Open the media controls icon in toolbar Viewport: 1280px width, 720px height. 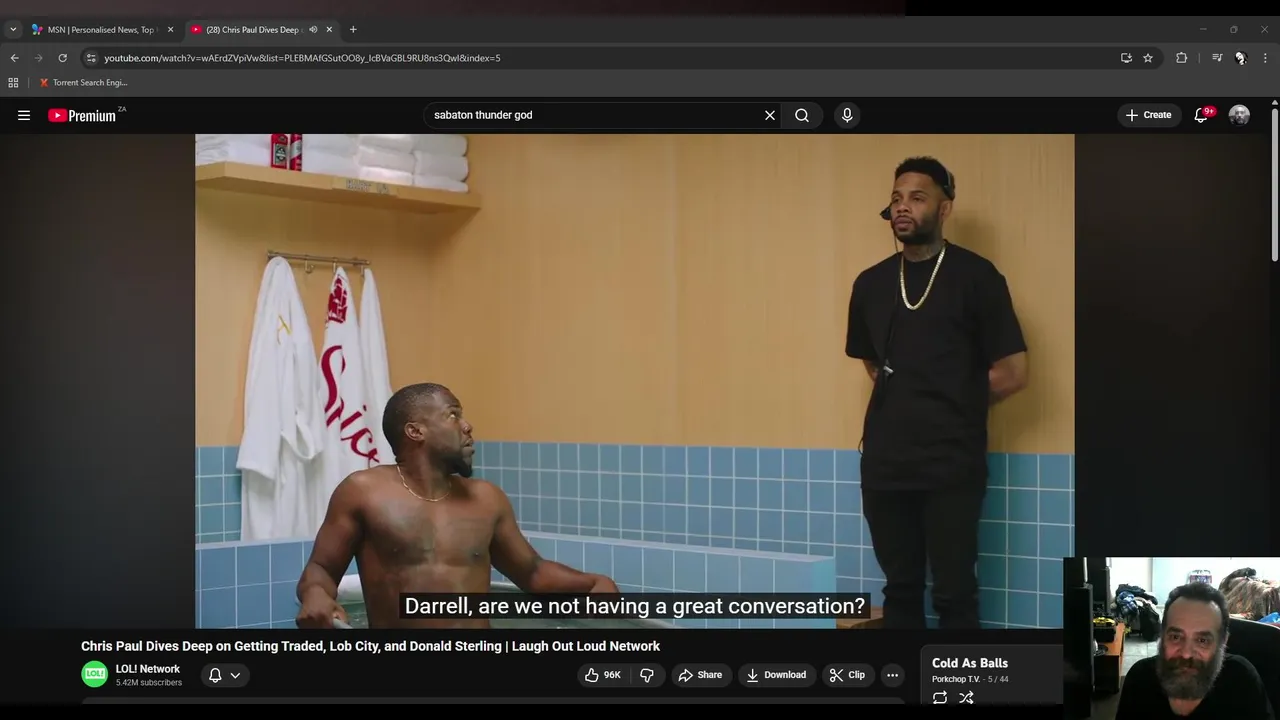pos(1217,58)
